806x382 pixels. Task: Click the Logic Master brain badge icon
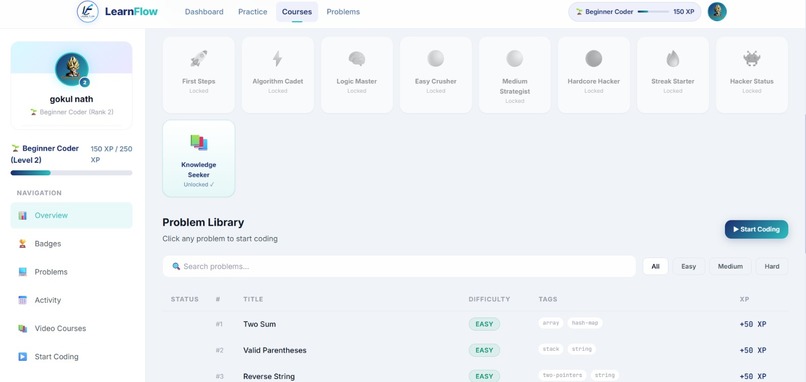(357, 59)
